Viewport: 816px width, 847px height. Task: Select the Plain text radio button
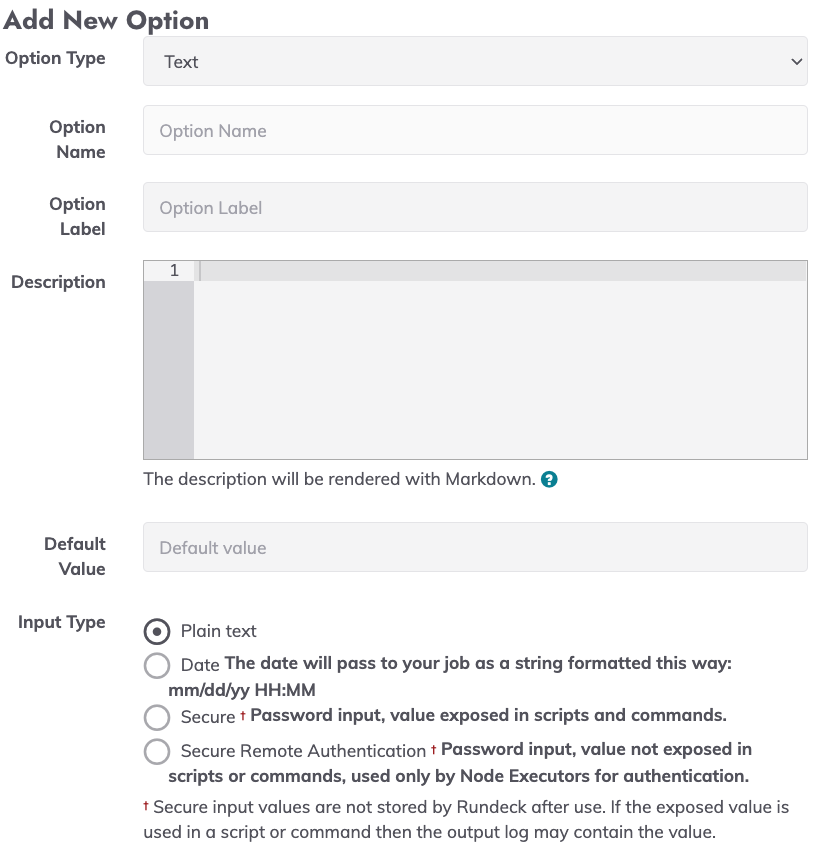click(157, 631)
